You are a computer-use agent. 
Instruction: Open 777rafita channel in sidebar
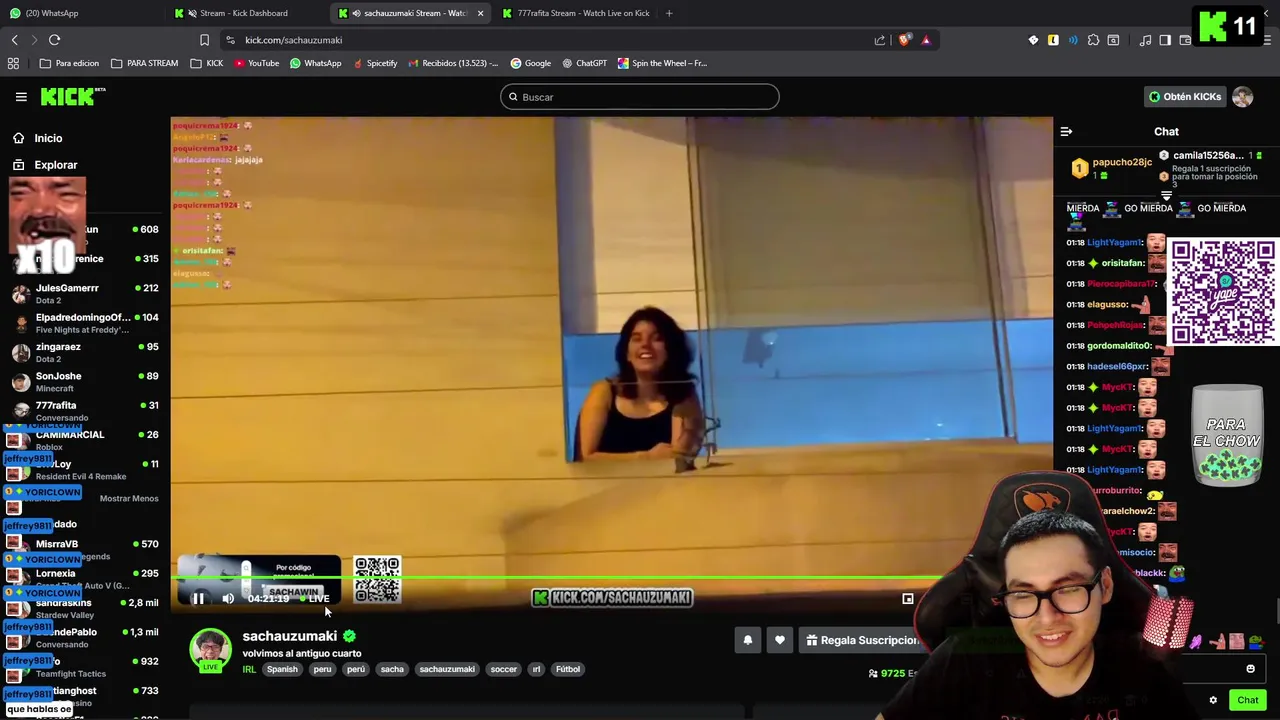[85, 411]
